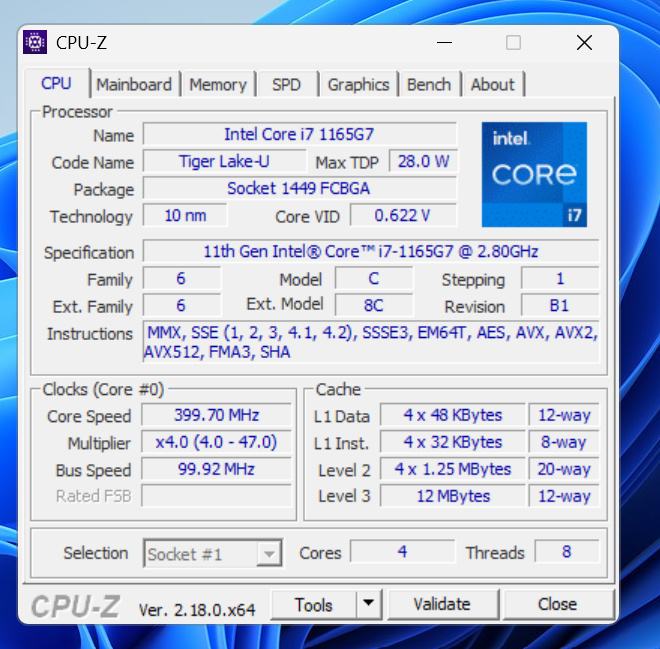Click the empty Rated FSB field

pos(216,496)
